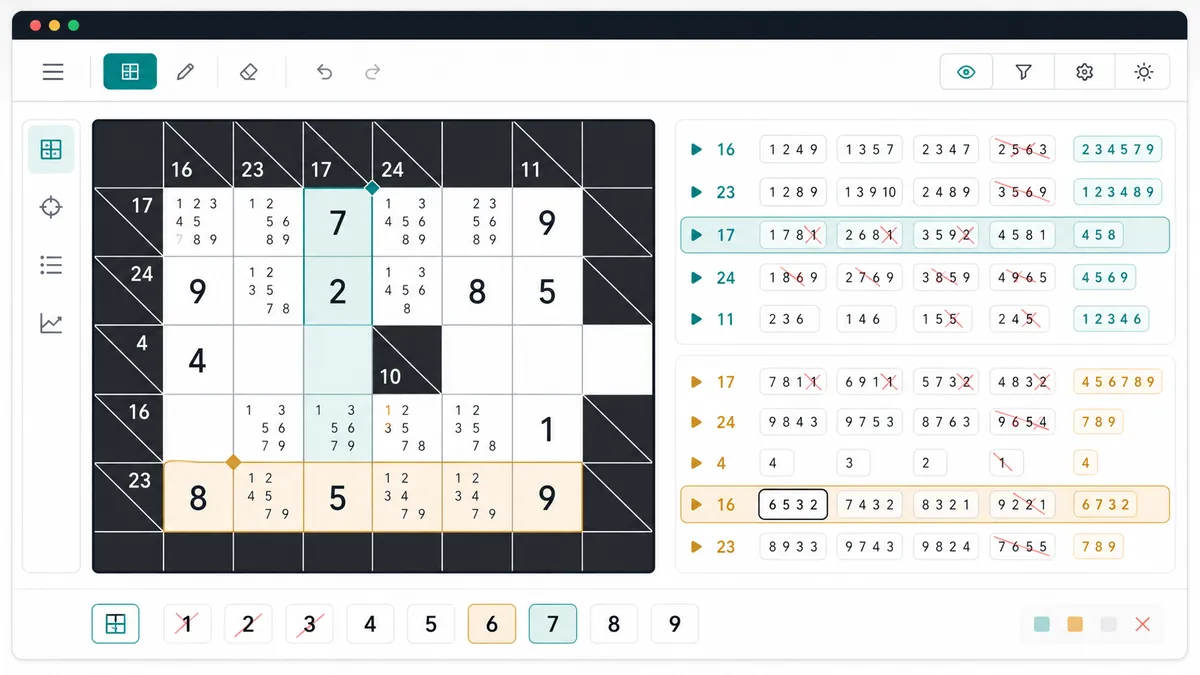Open the settings gear
This screenshot has height=675, width=1200.
[1085, 72]
